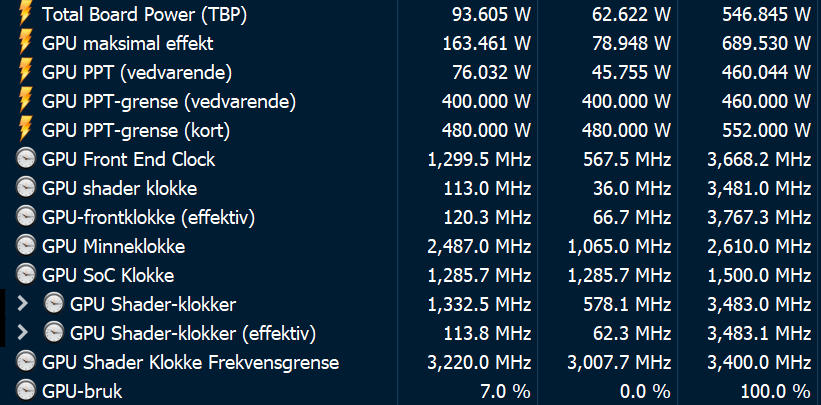Expand the GPU Shader-klokker (effektiv) group
The width and height of the screenshot is (821, 405).
[22, 332]
